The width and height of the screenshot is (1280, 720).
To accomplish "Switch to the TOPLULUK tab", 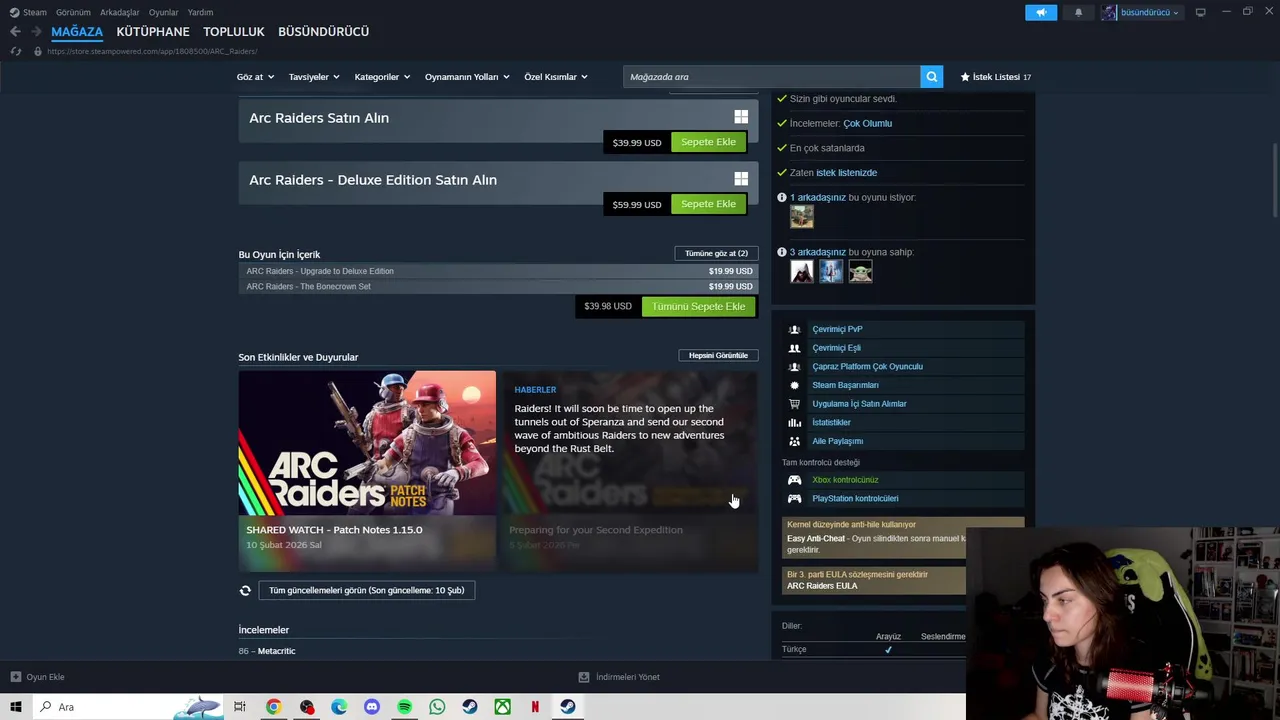I will point(234,32).
